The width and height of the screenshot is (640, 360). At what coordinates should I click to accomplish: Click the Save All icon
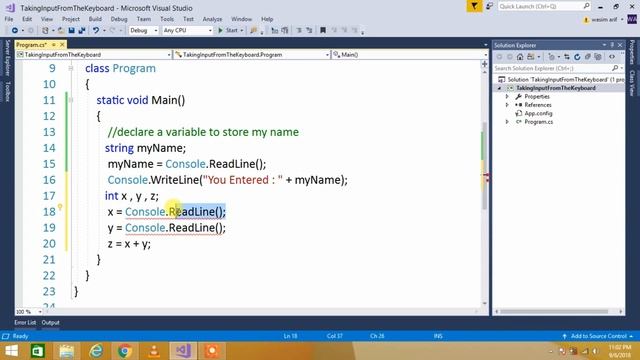click(x=82, y=31)
